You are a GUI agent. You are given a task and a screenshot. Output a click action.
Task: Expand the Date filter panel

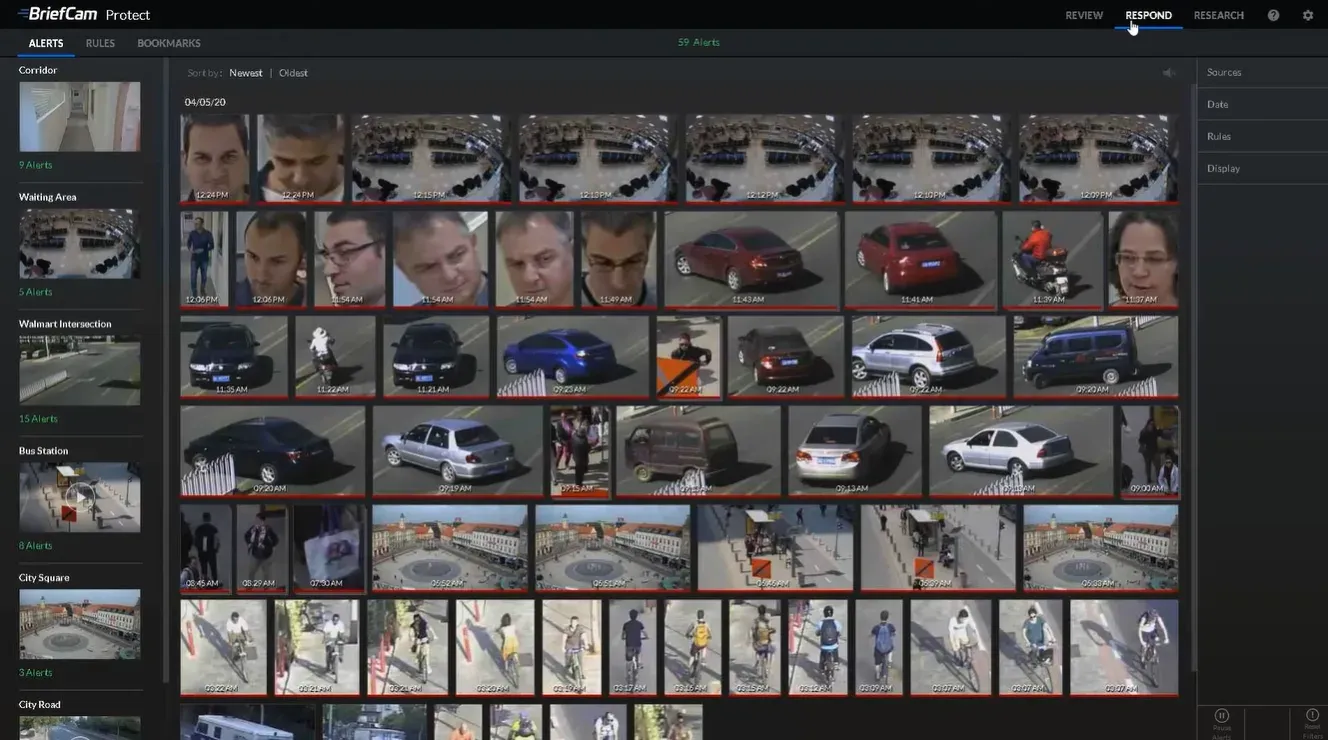click(1262, 104)
